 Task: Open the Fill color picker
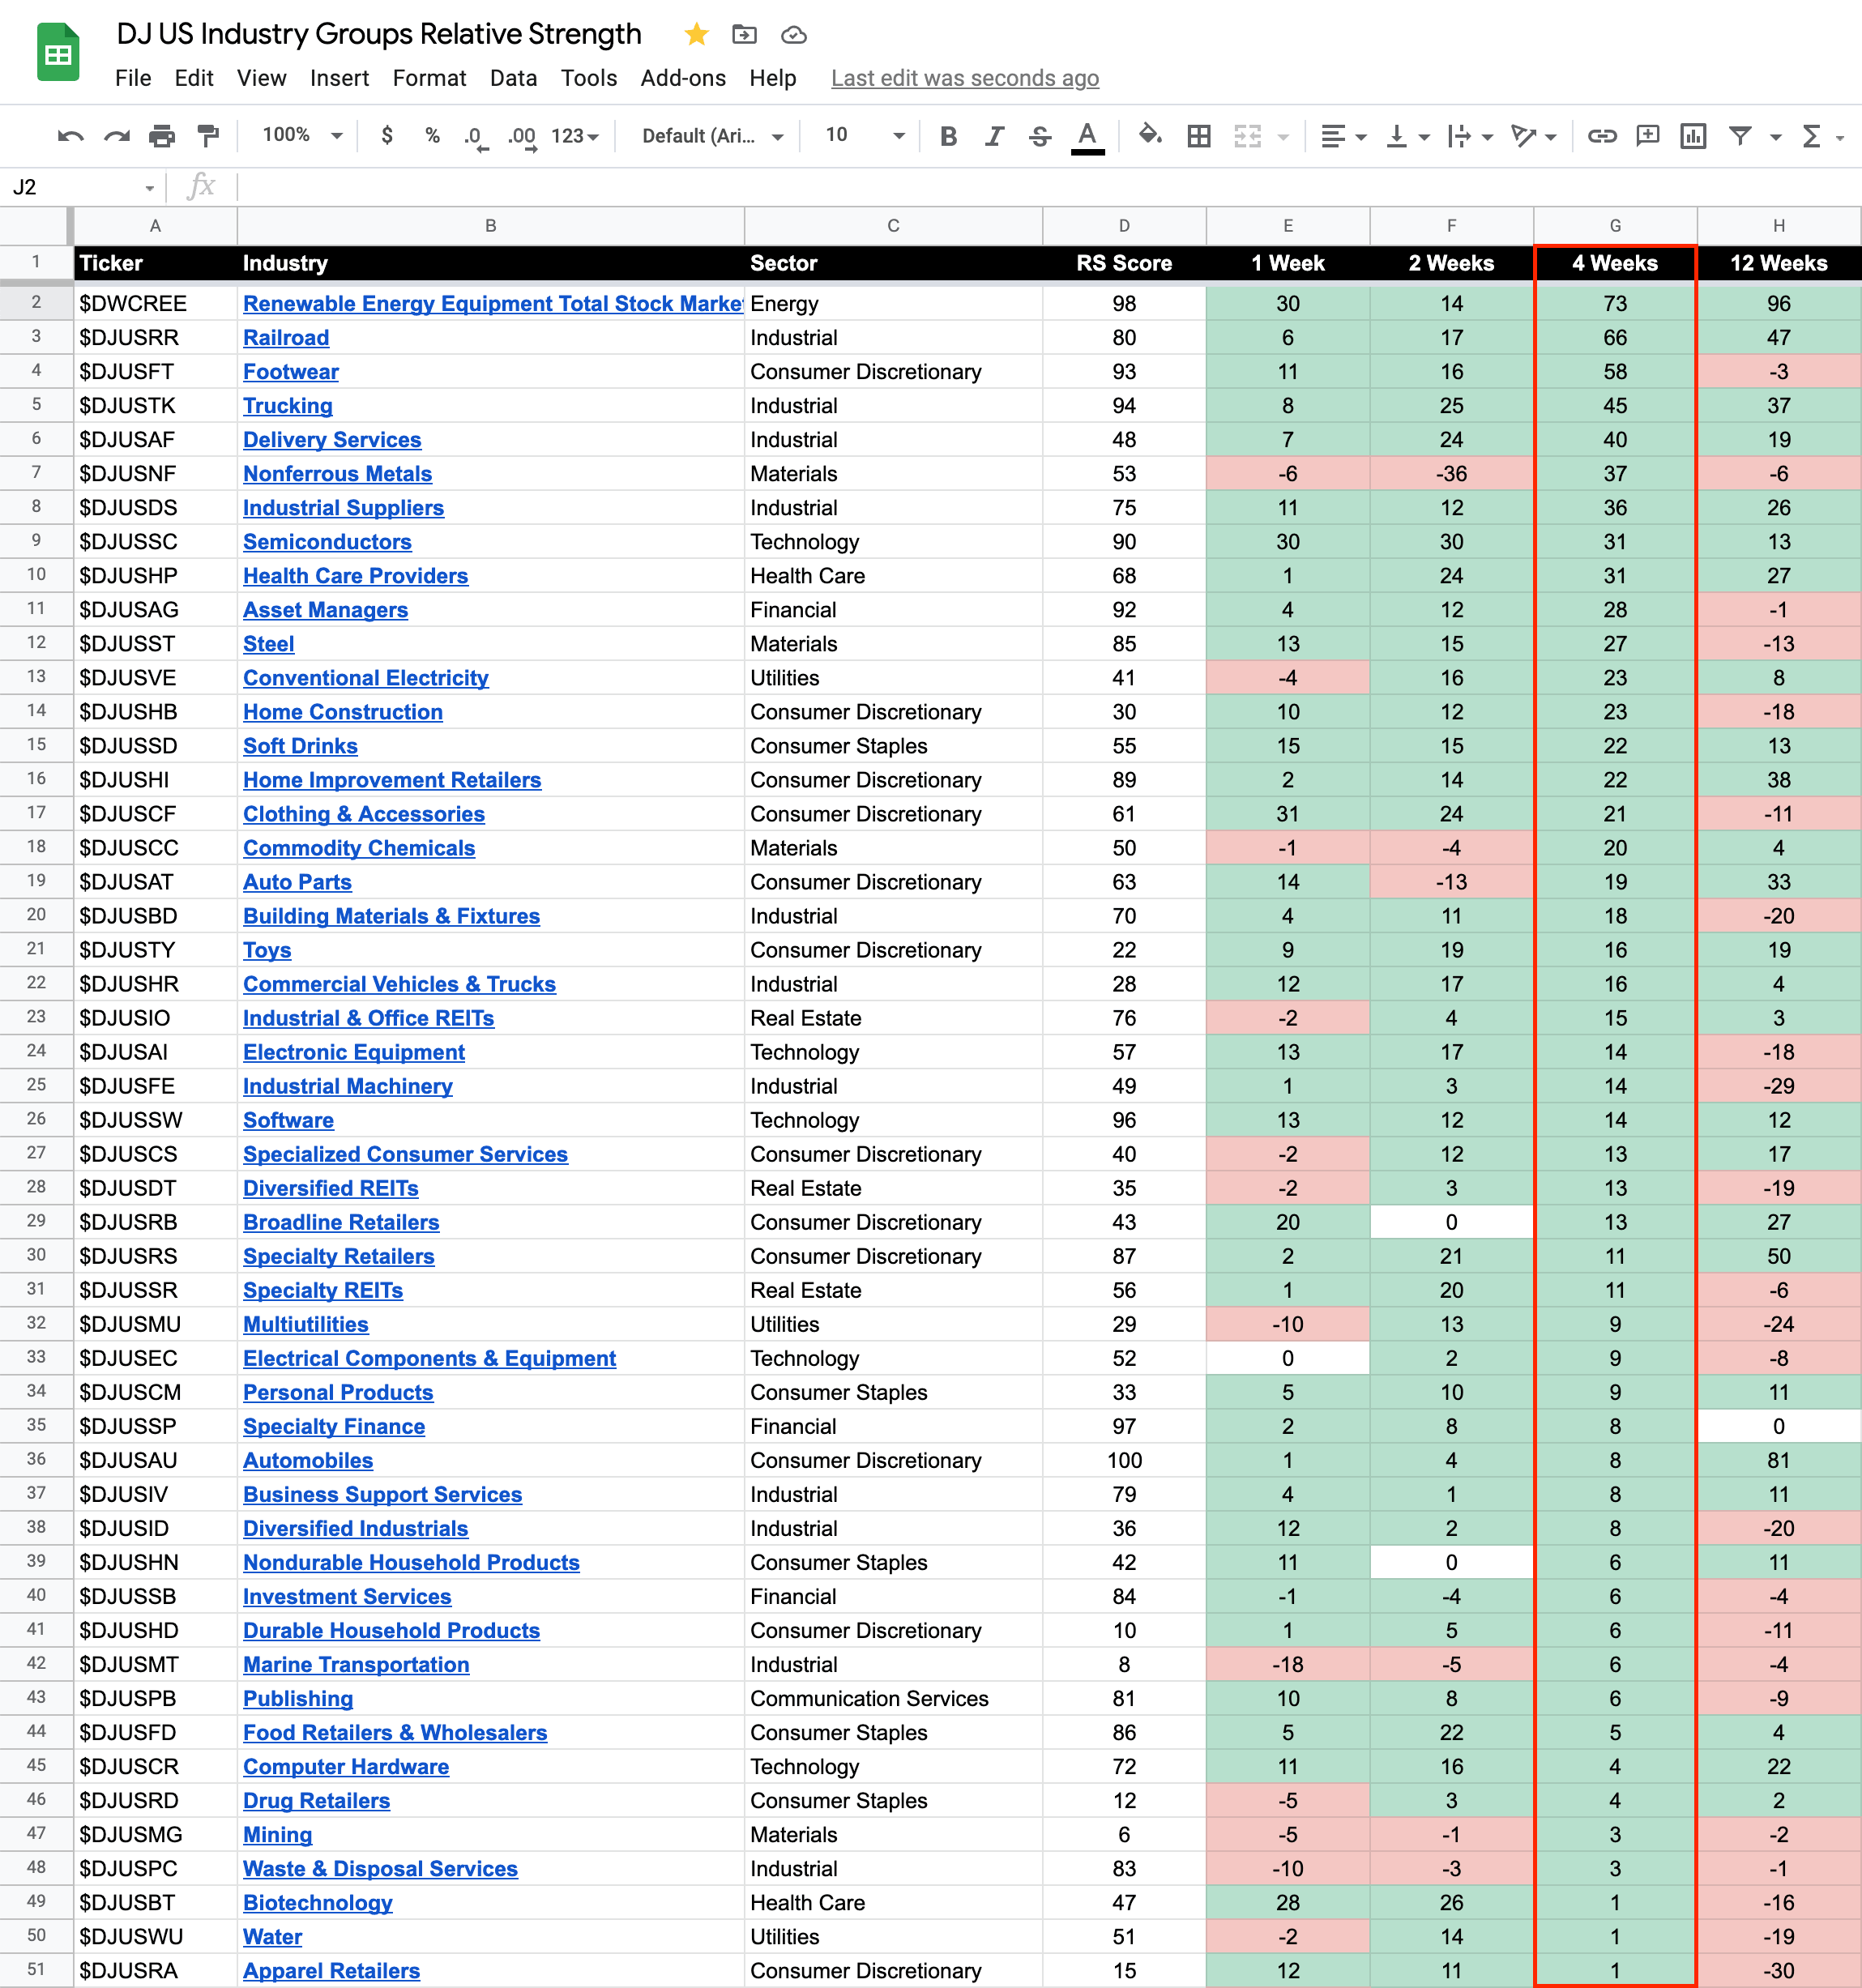coord(1150,136)
